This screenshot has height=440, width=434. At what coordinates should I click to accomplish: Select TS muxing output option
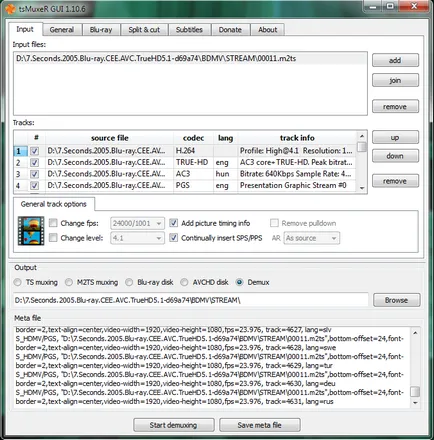17,282
